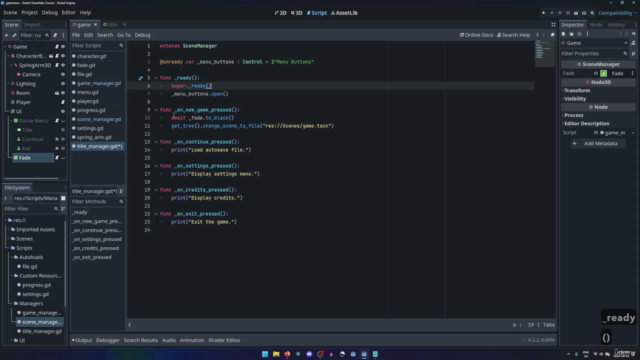
Task: Open the Debug menu in top bar
Action: click(x=49, y=13)
